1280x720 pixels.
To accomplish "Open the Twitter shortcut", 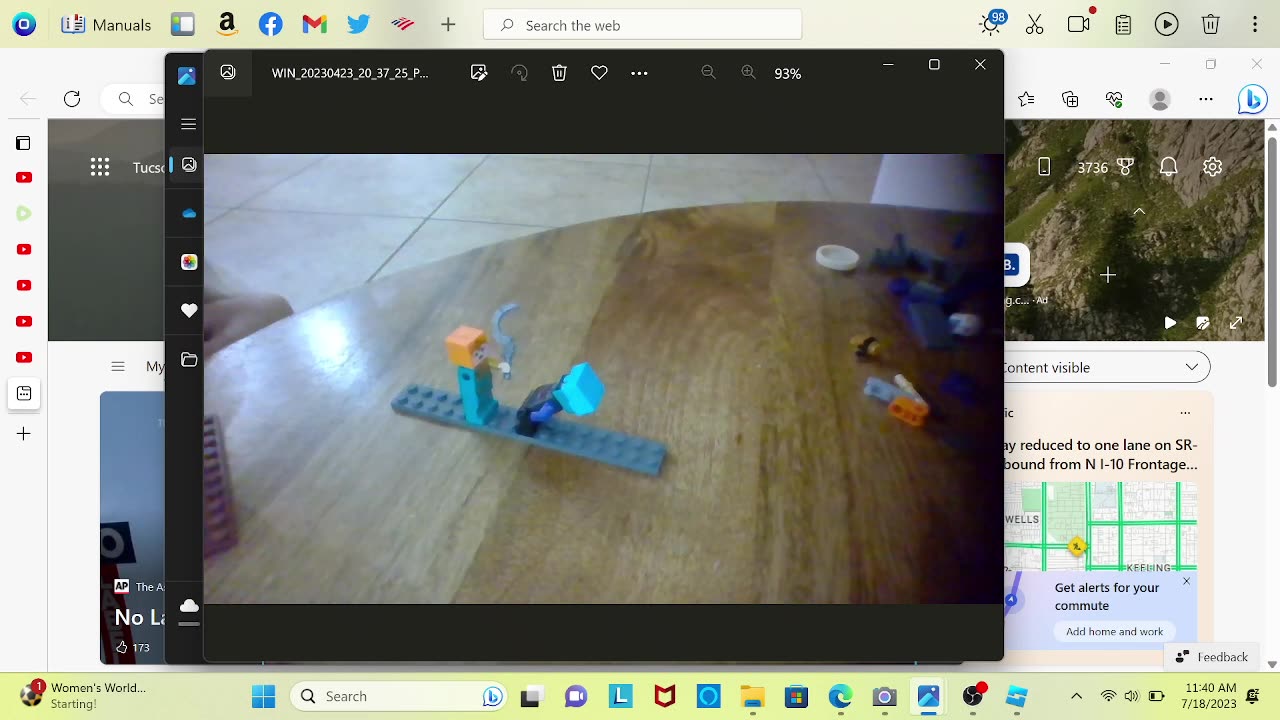I will click(359, 25).
